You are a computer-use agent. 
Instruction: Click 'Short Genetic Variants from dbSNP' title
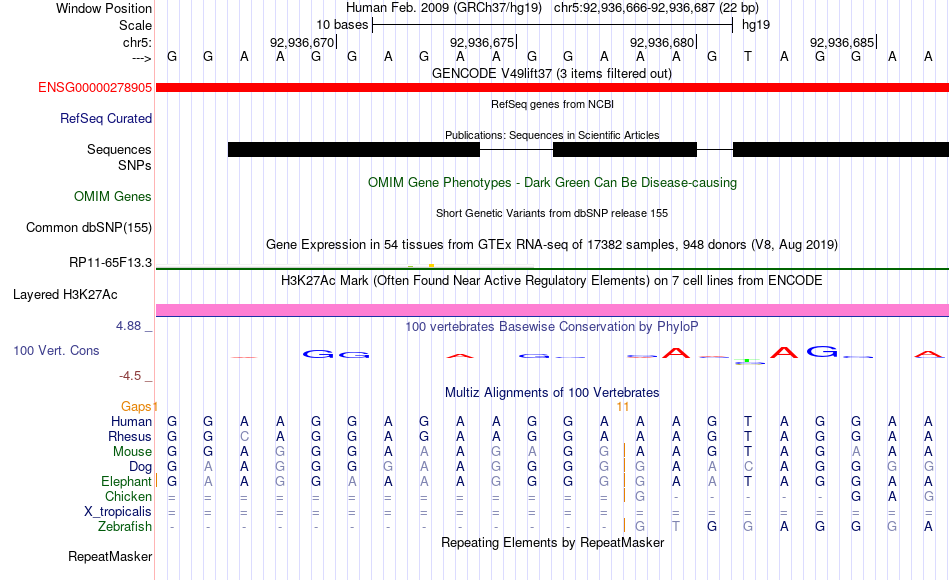click(x=552, y=213)
